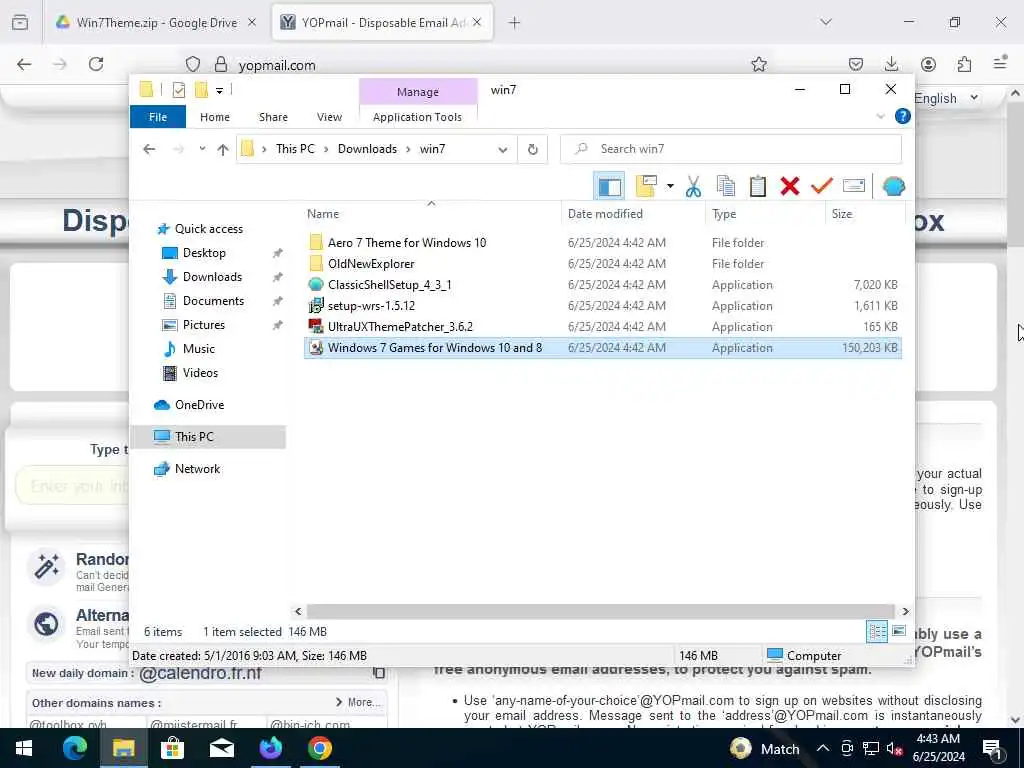Bookmark the yopmail page star icon
This screenshot has height=768, width=1024.
point(758,64)
